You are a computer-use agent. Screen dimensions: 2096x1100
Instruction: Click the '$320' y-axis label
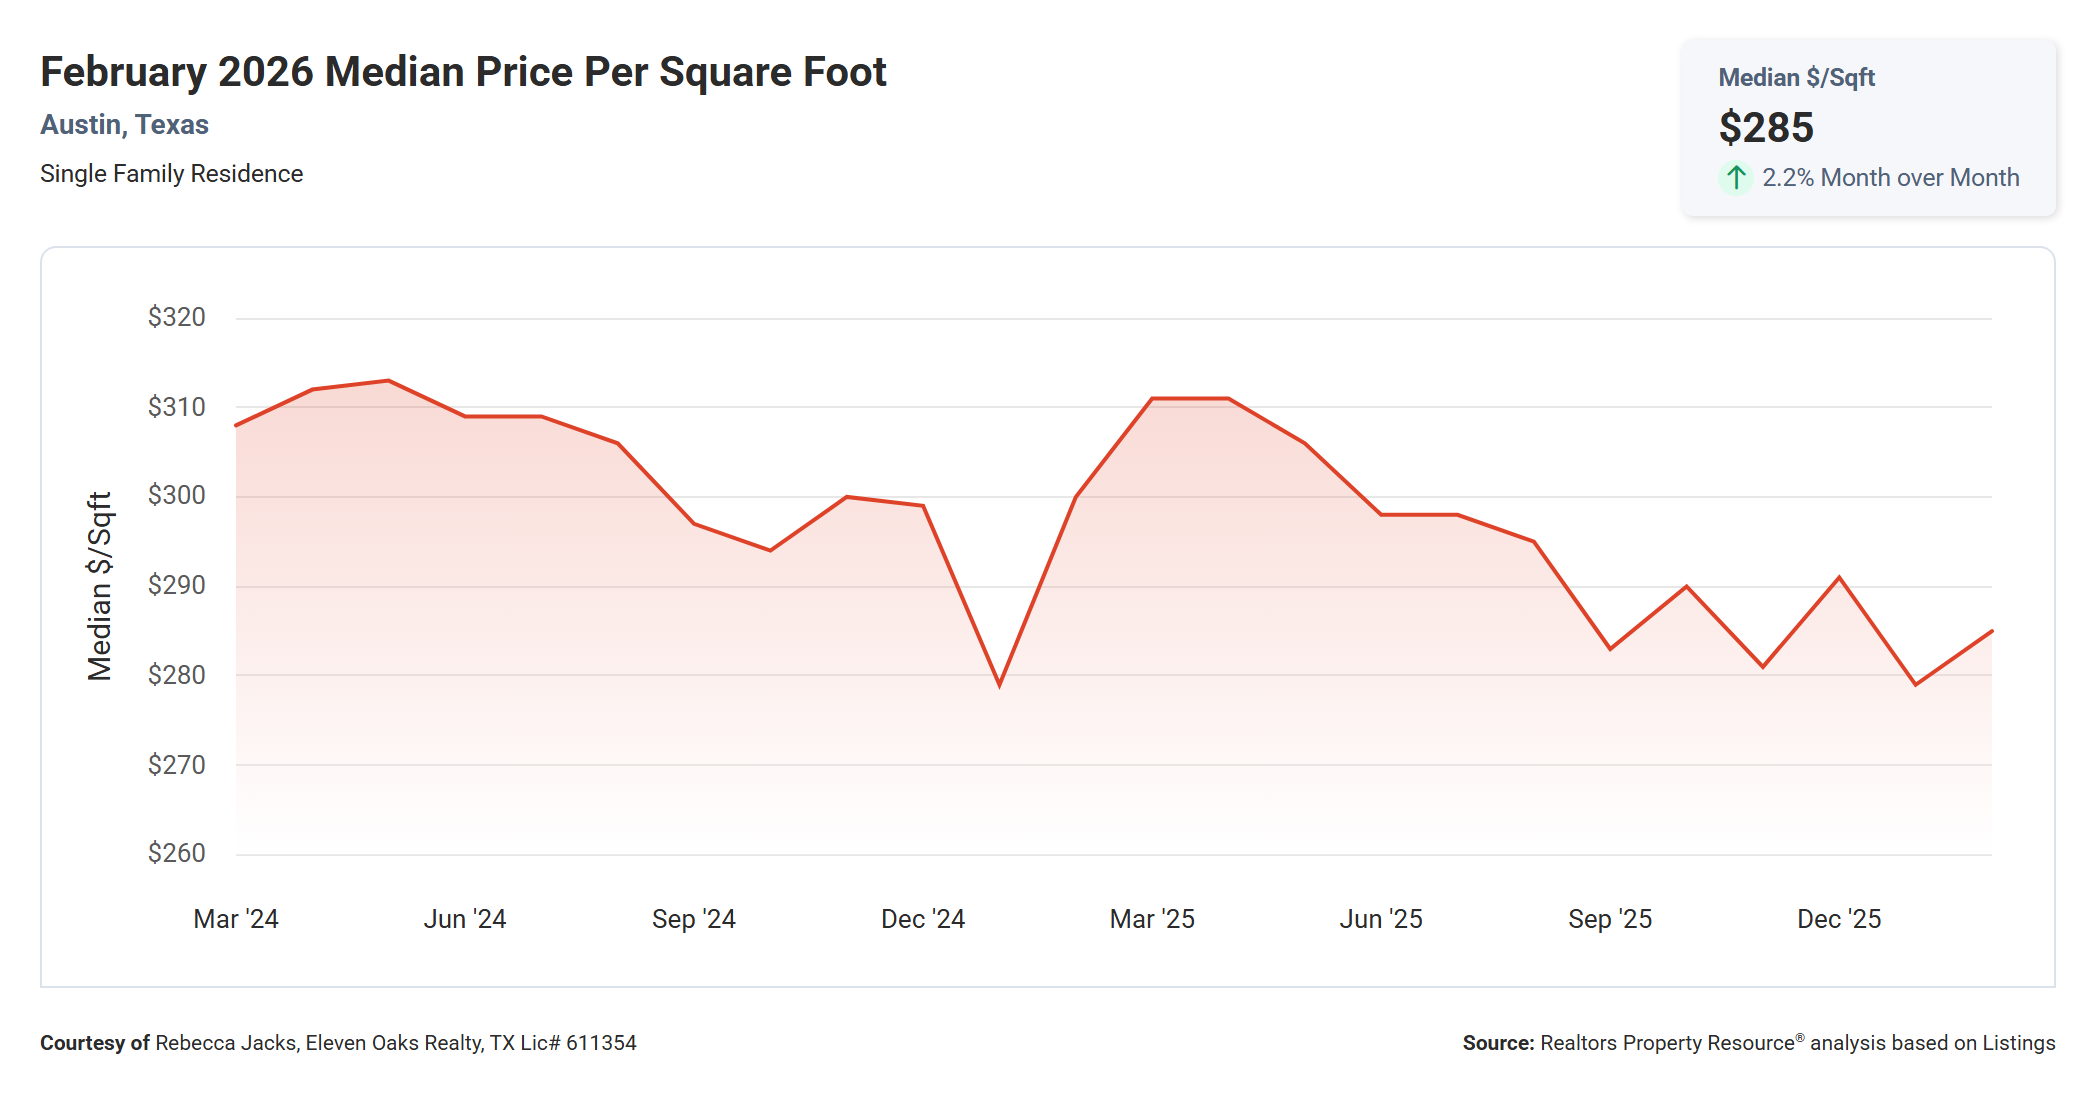tap(176, 317)
